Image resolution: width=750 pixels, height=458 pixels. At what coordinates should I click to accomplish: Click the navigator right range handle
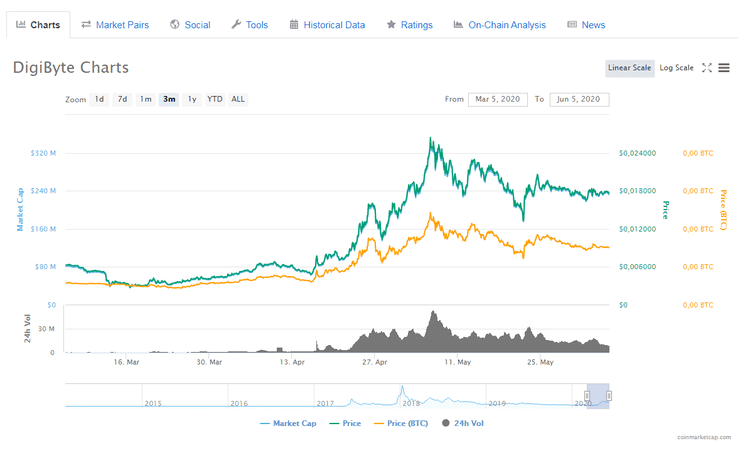pos(608,396)
